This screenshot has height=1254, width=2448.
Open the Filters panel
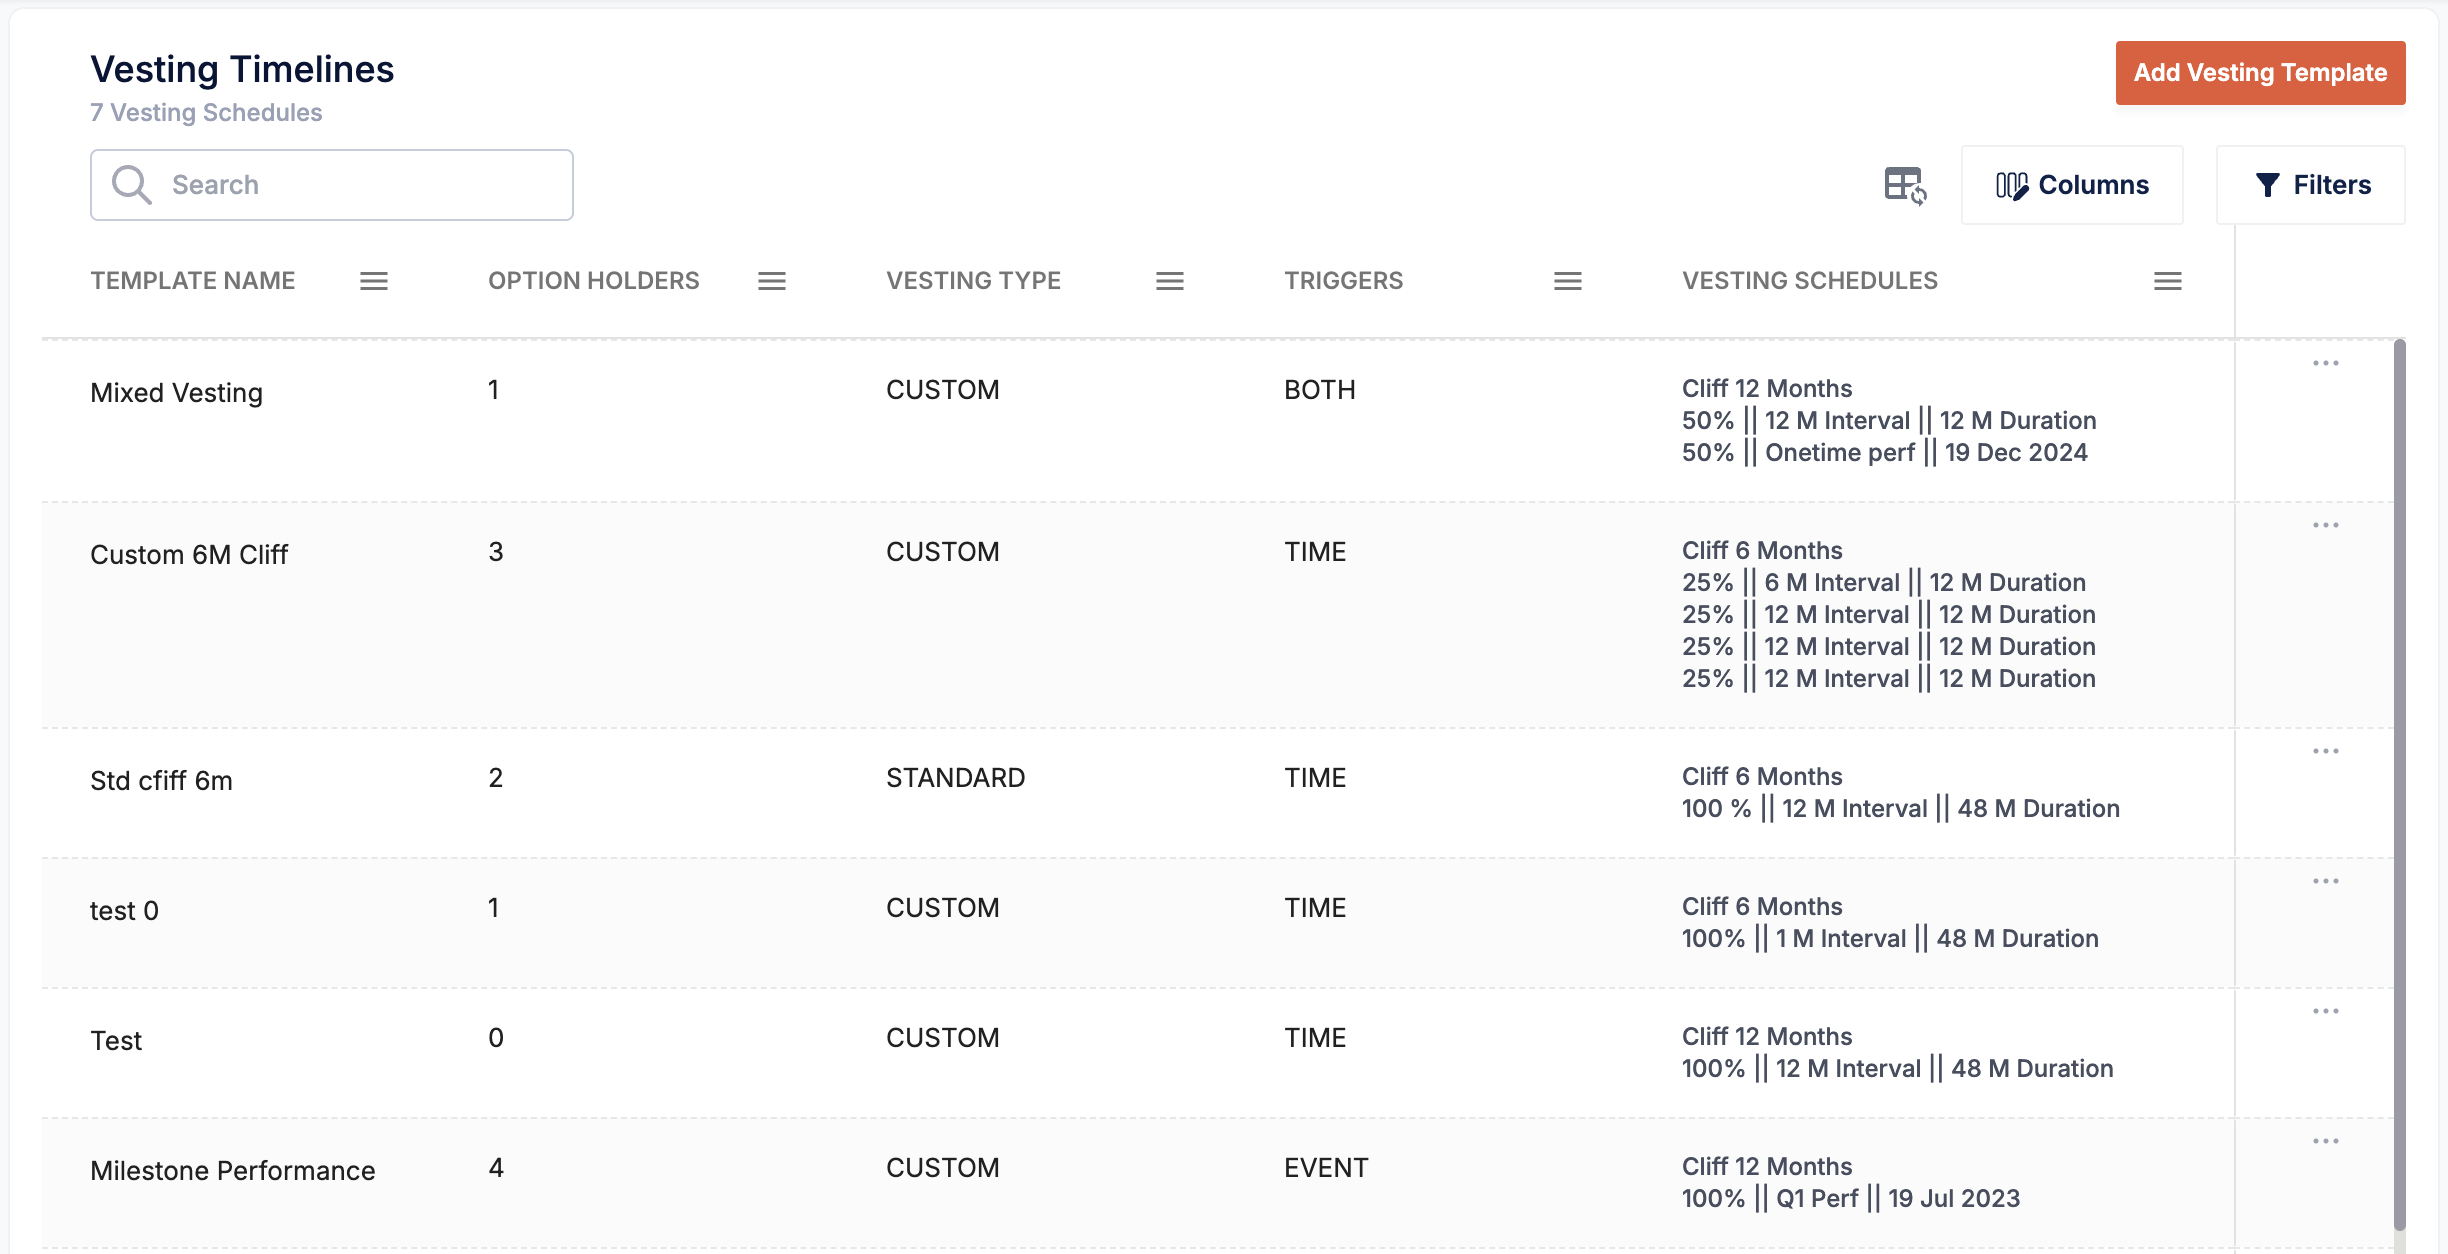point(2312,185)
